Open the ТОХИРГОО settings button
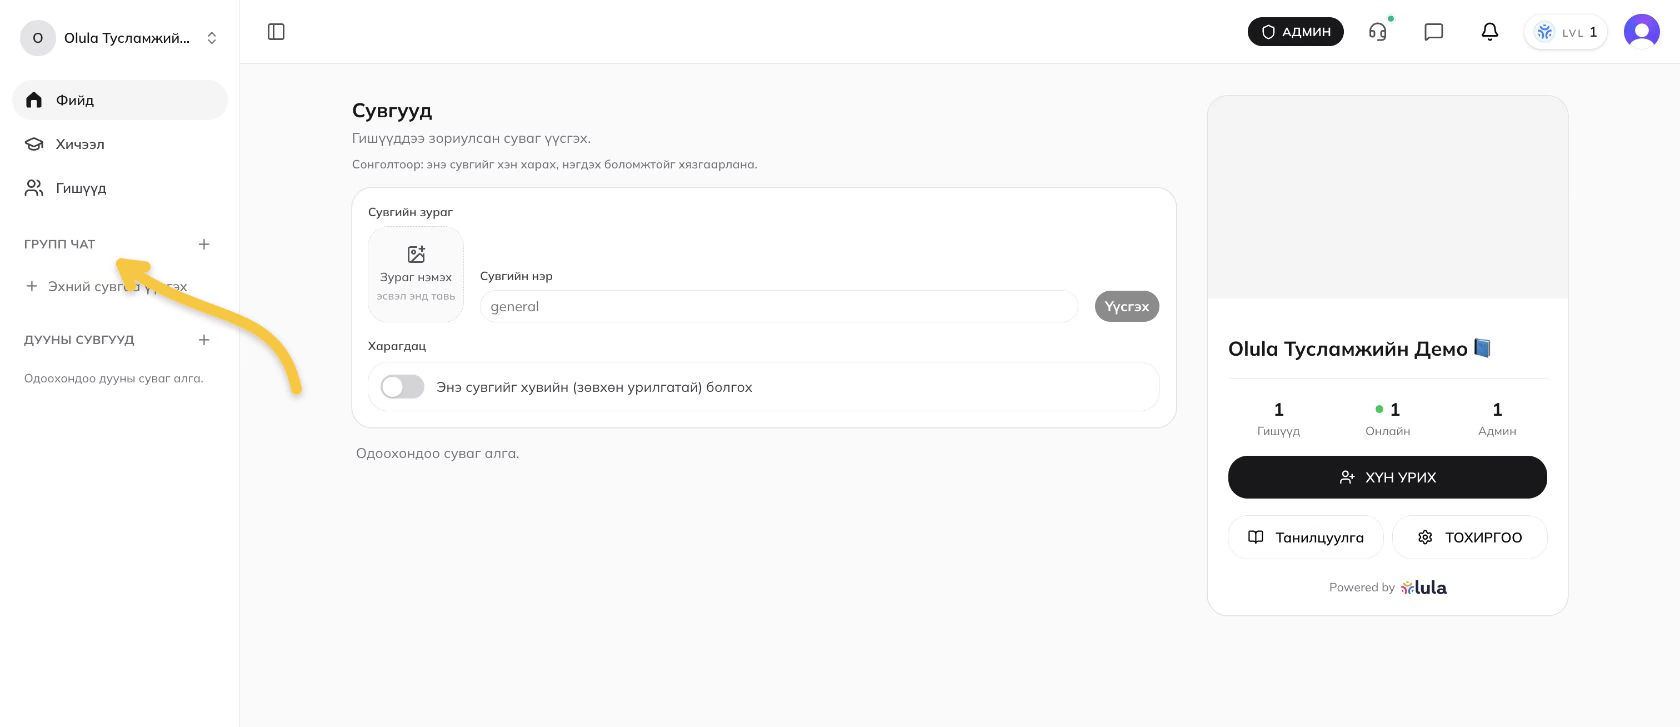Image resolution: width=1680 pixels, height=727 pixels. pyautogui.click(x=1470, y=537)
